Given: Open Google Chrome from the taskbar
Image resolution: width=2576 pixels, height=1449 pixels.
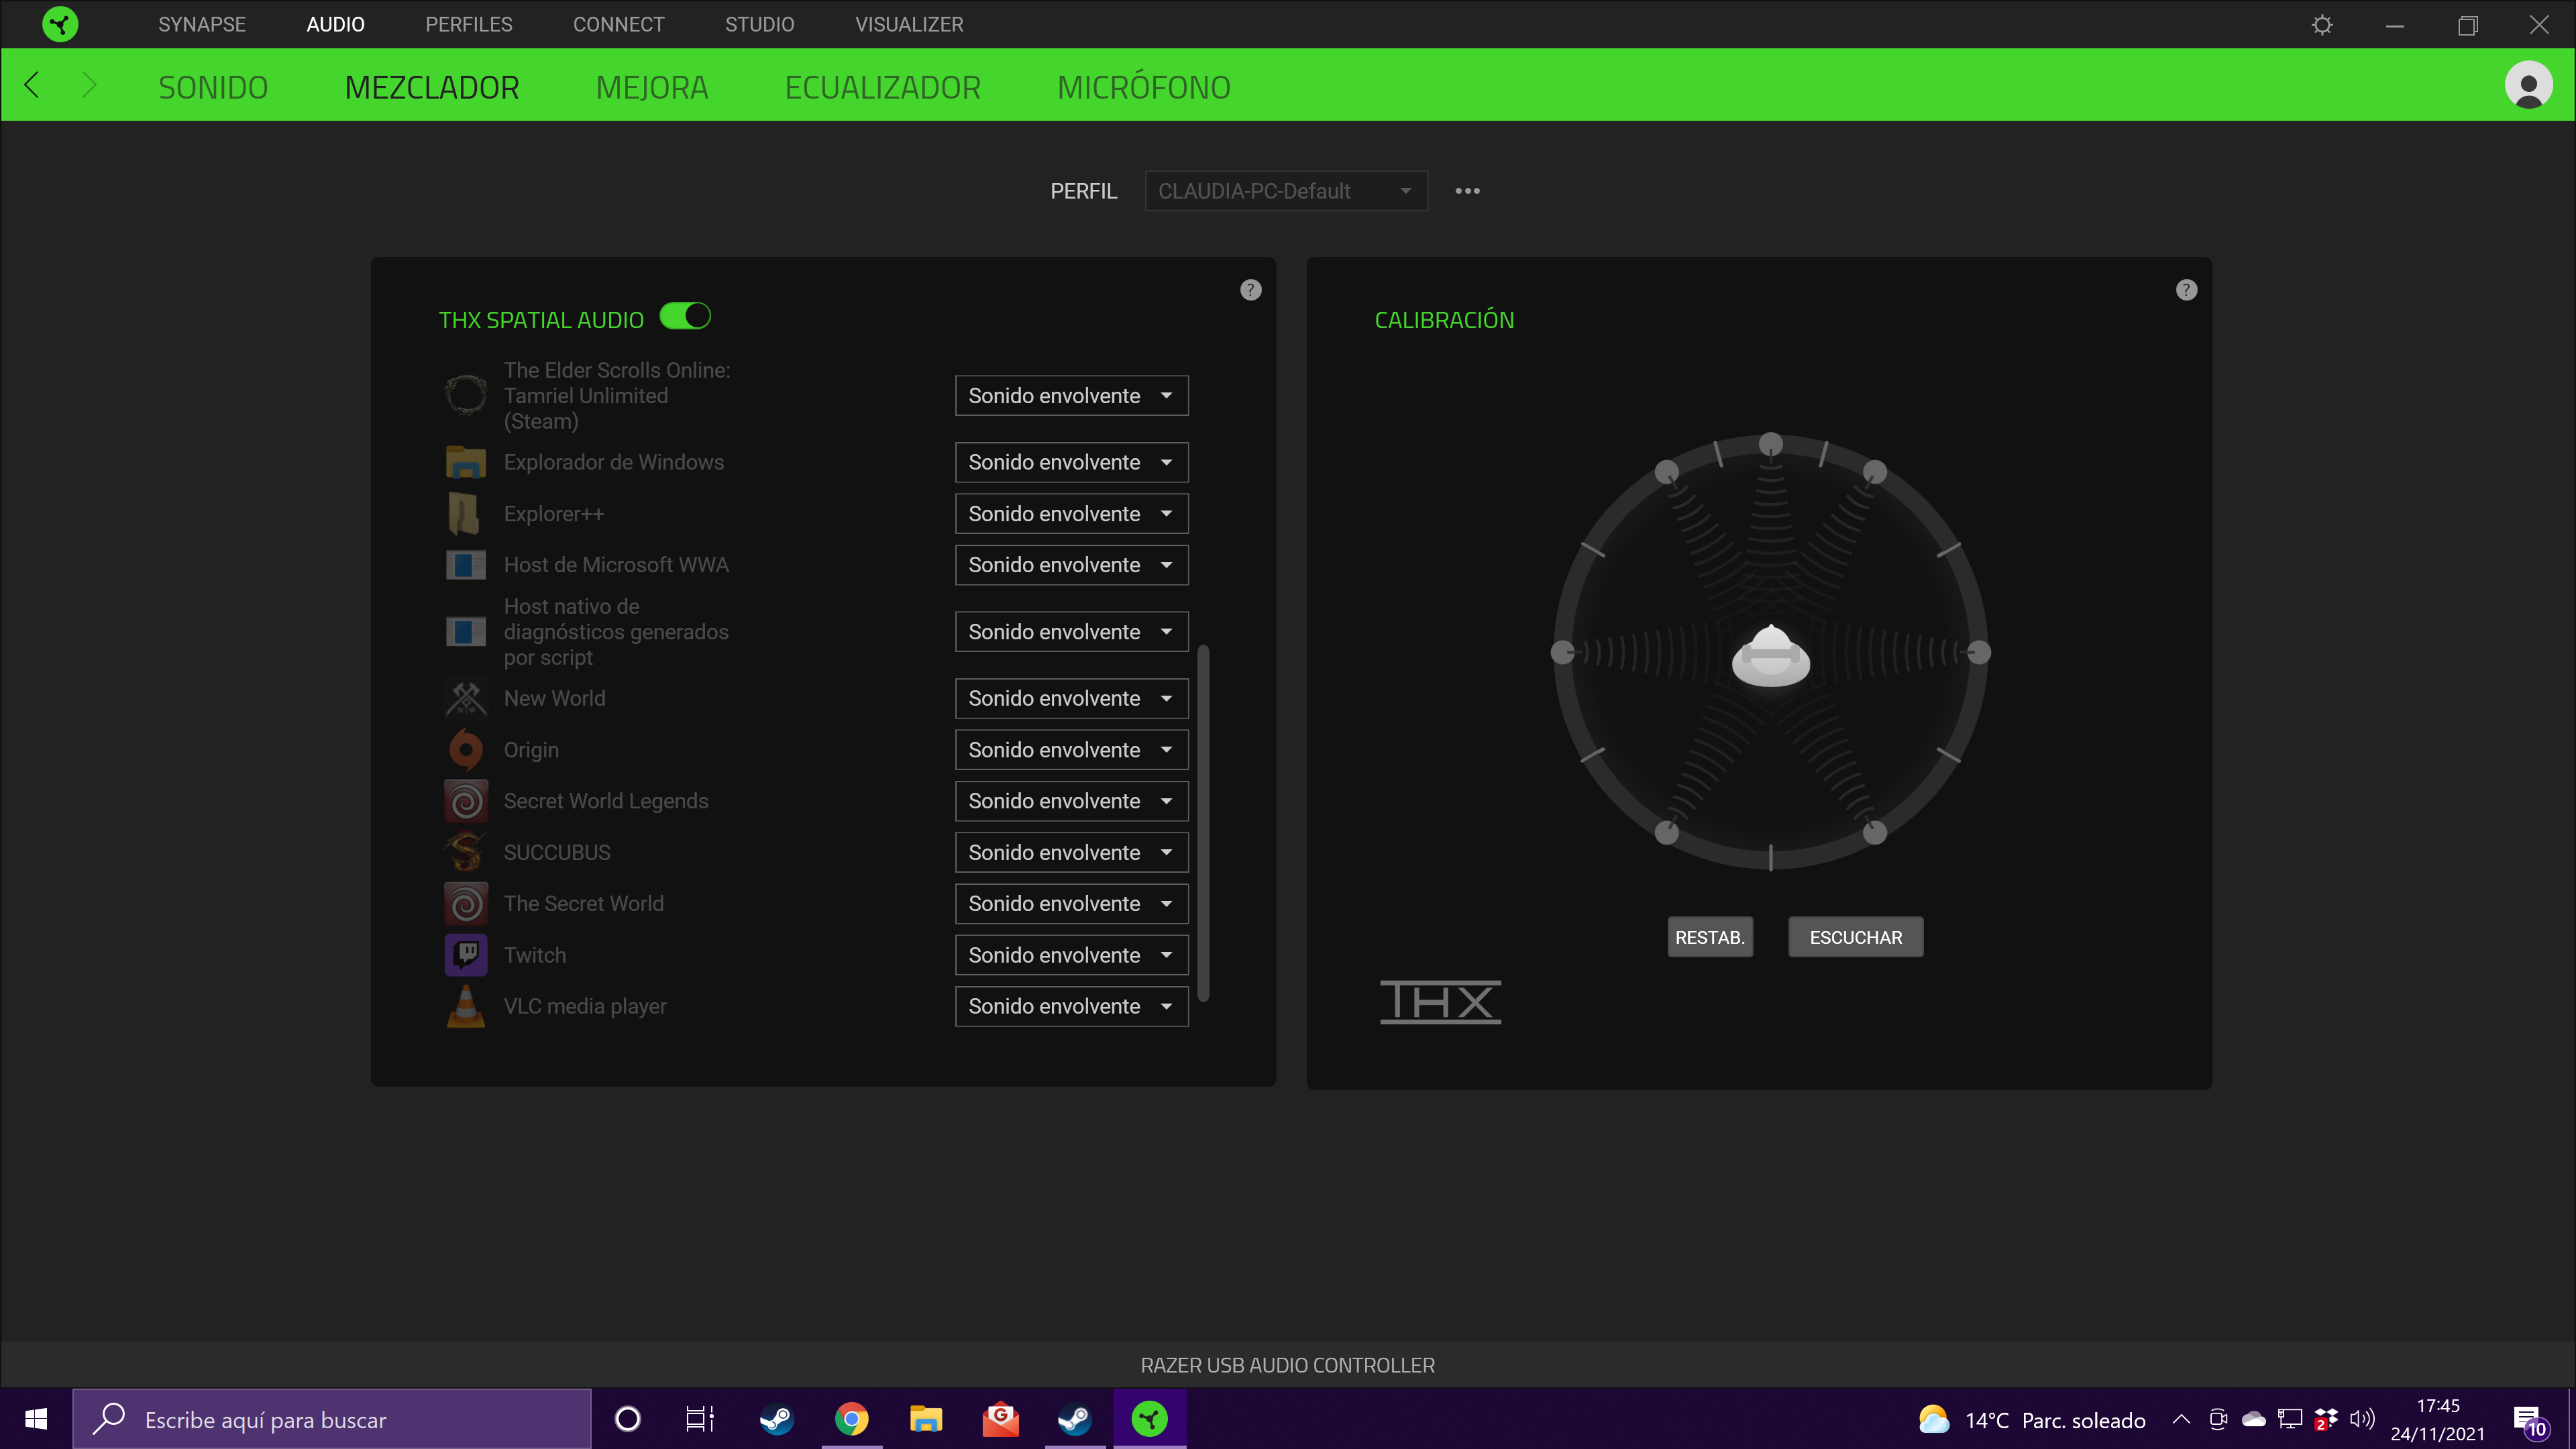Looking at the screenshot, I should point(851,1419).
